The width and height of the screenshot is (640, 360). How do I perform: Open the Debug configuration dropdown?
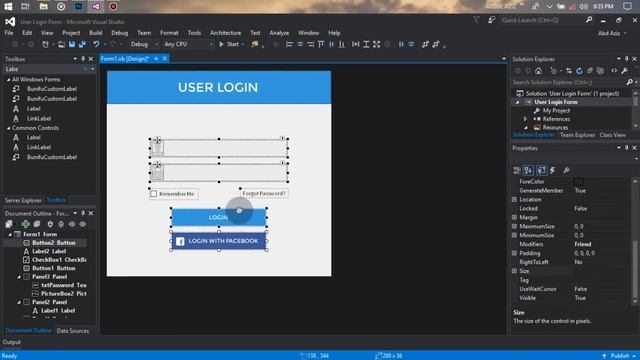(144, 44)
